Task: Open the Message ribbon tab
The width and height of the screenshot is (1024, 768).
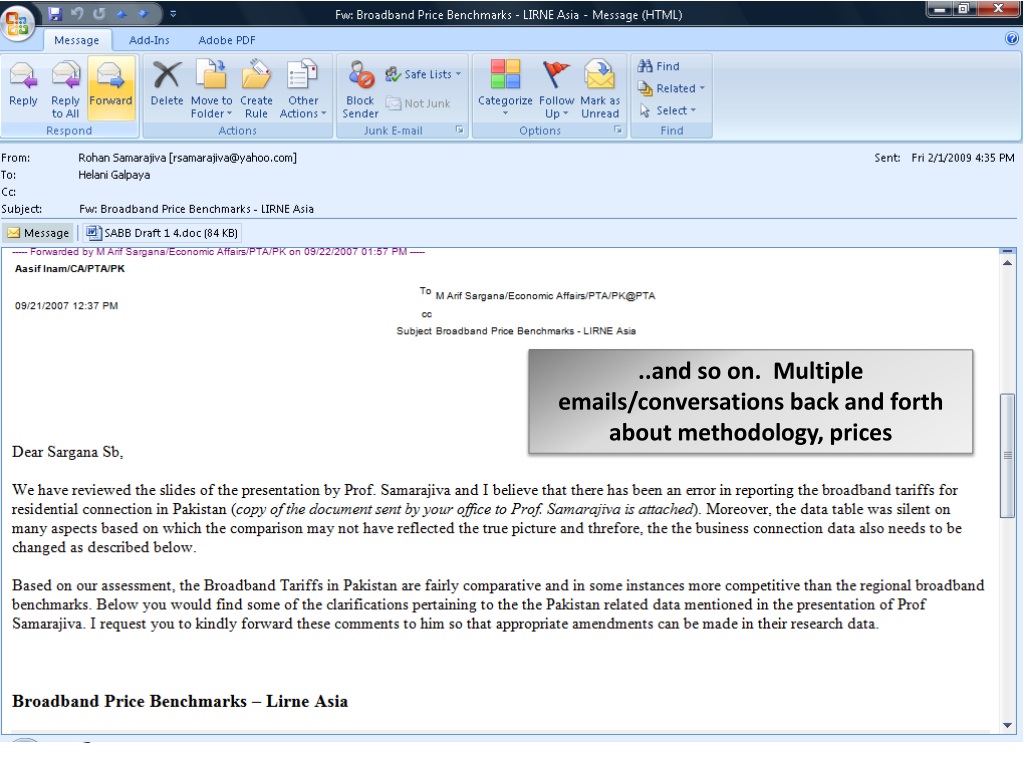Action: (77, 40)
